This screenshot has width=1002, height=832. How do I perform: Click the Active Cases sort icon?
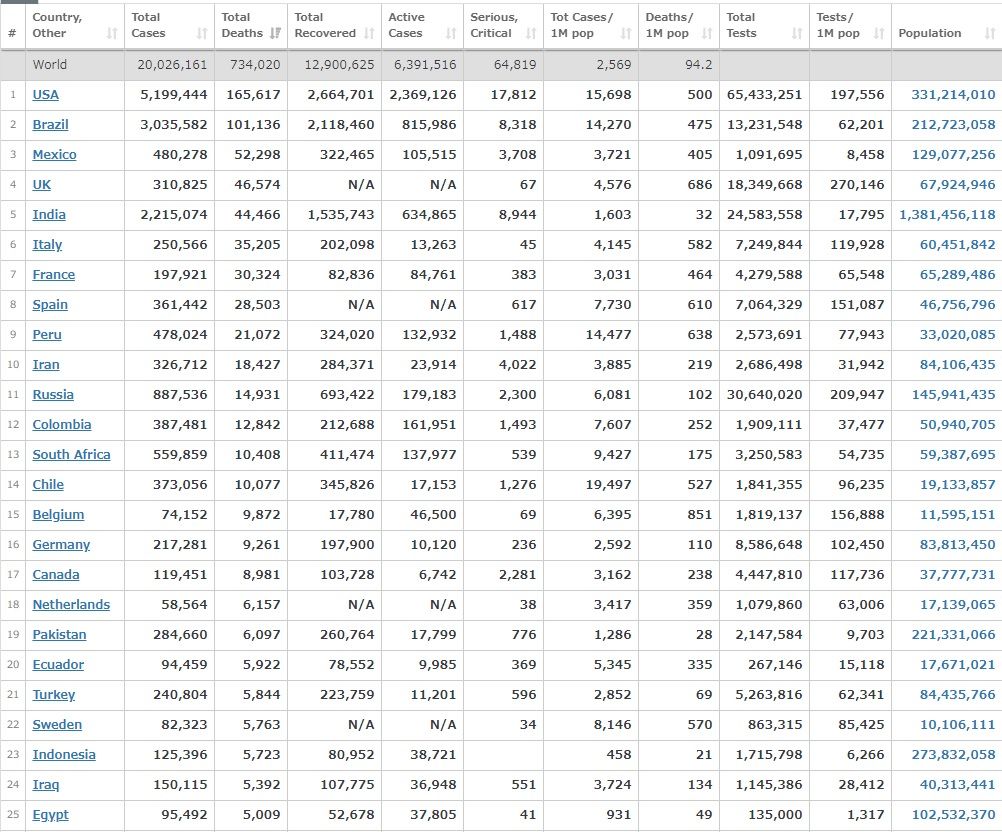click(450, 34)
